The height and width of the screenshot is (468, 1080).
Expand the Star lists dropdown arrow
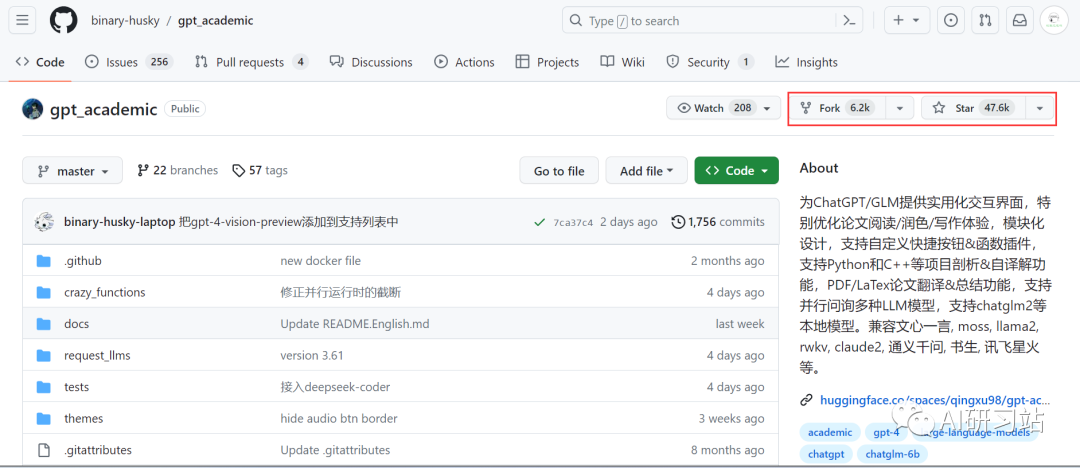click(x=1039, y=108)
